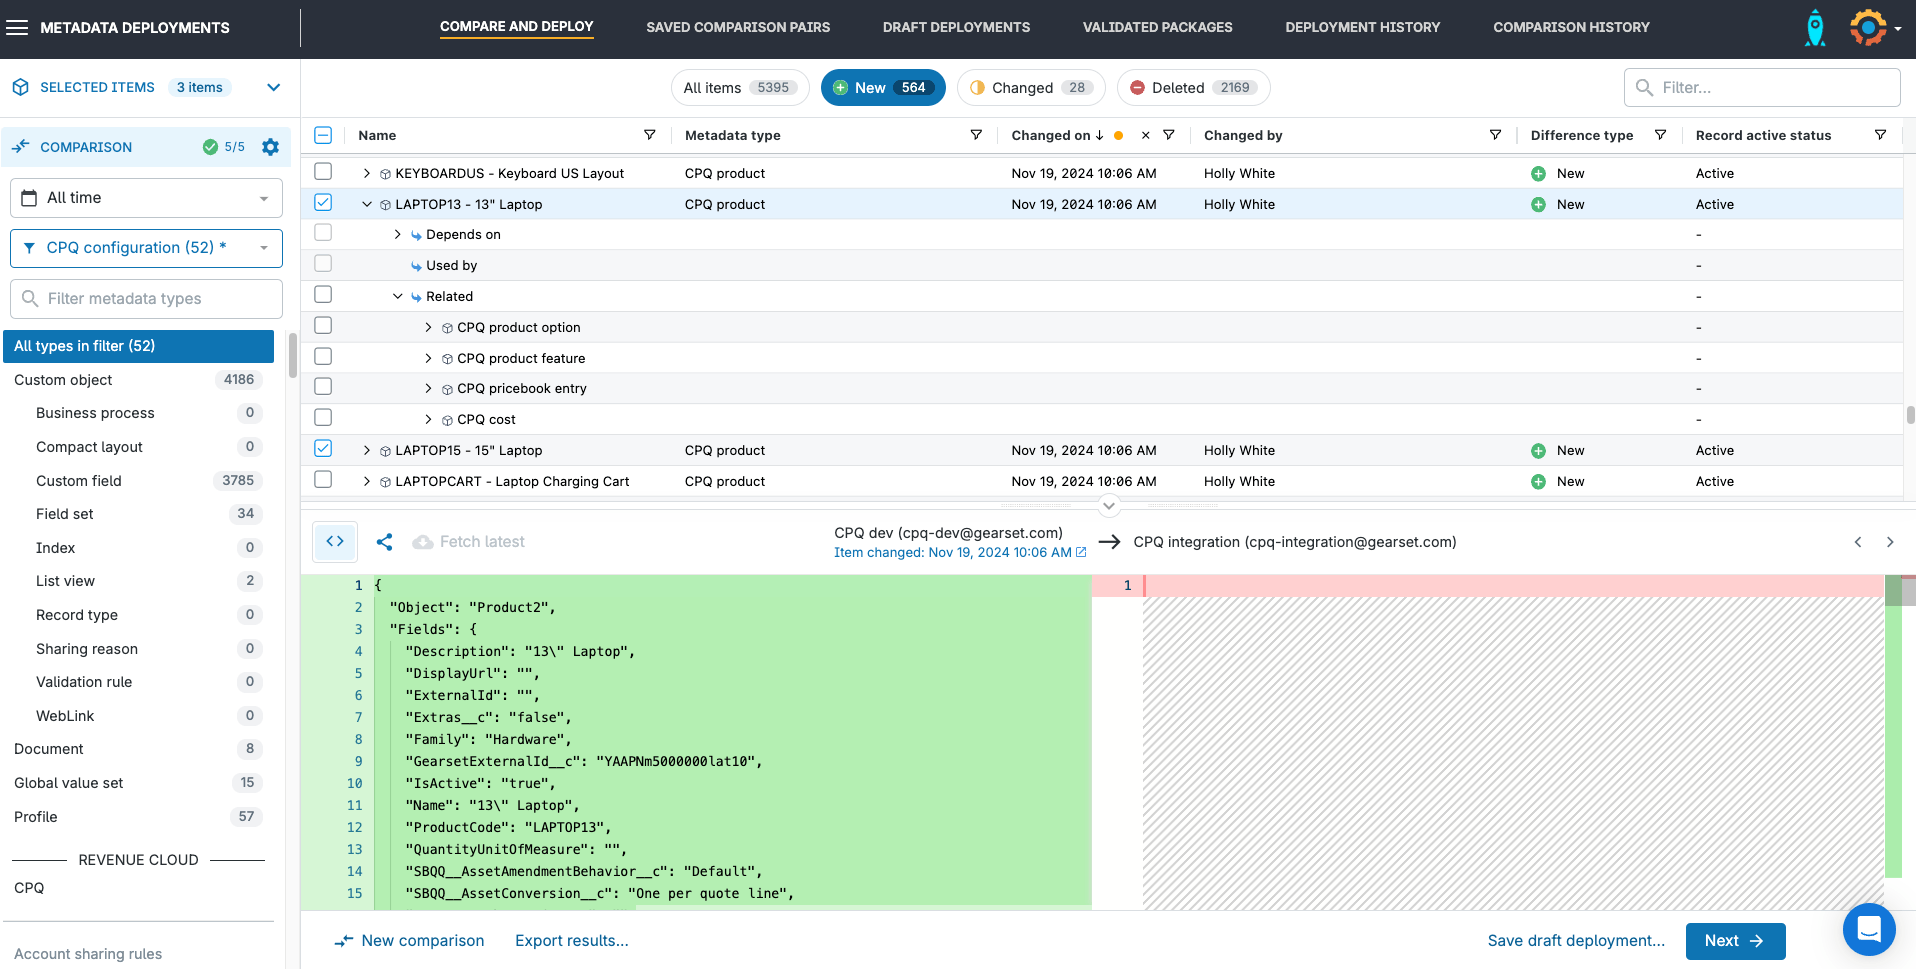
Task: Collapse the LAPTOP13 tree row
Action: (x=367, y=204)
